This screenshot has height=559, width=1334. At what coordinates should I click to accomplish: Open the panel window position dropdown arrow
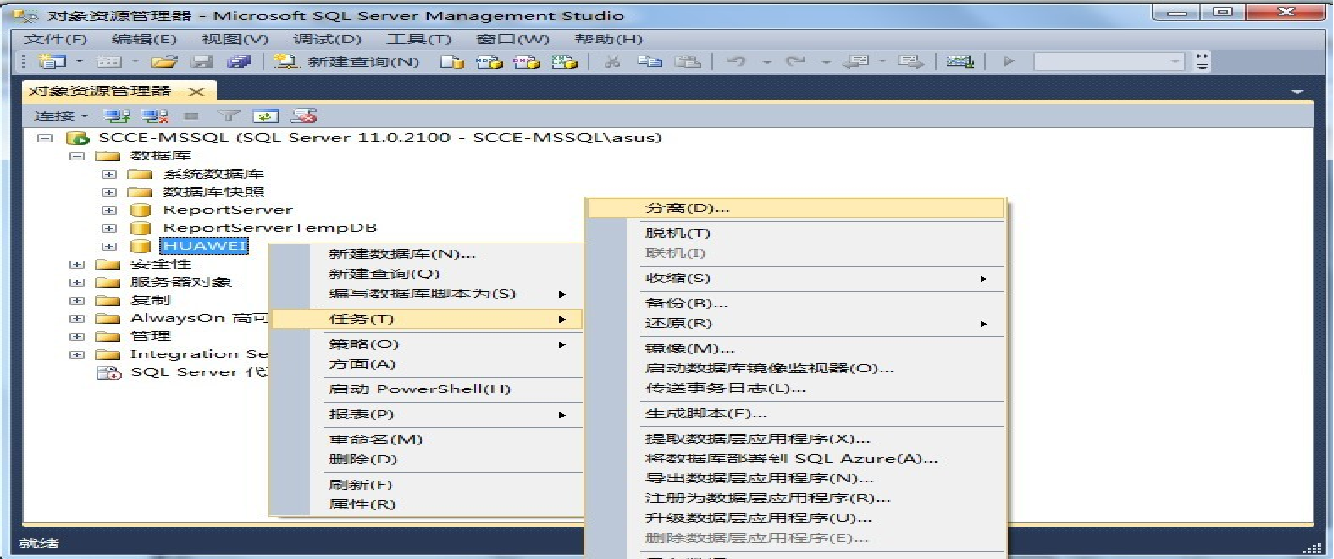point(1298,92)
